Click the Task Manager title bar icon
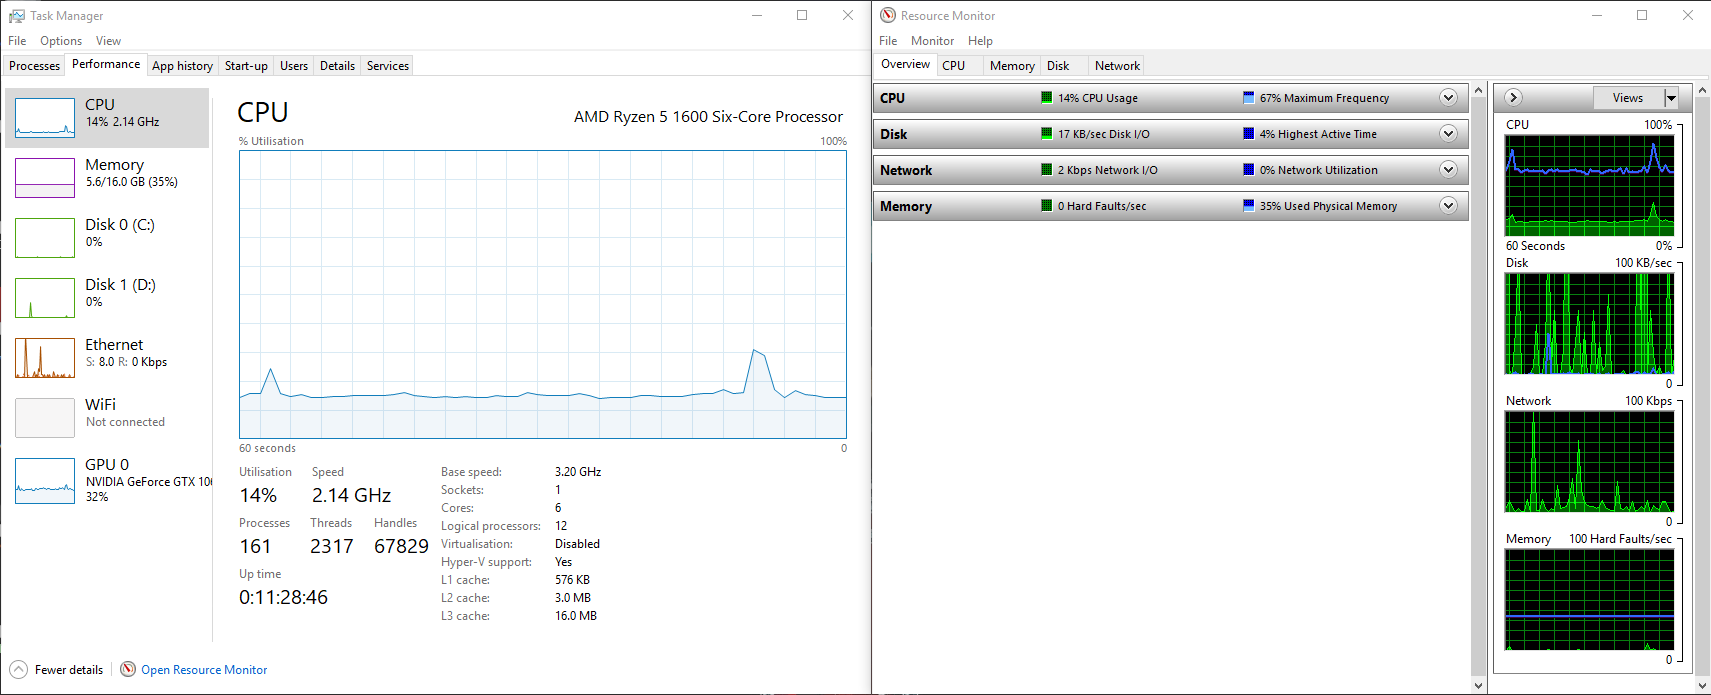The image size is (1711, 695). (x=16, y=16)
